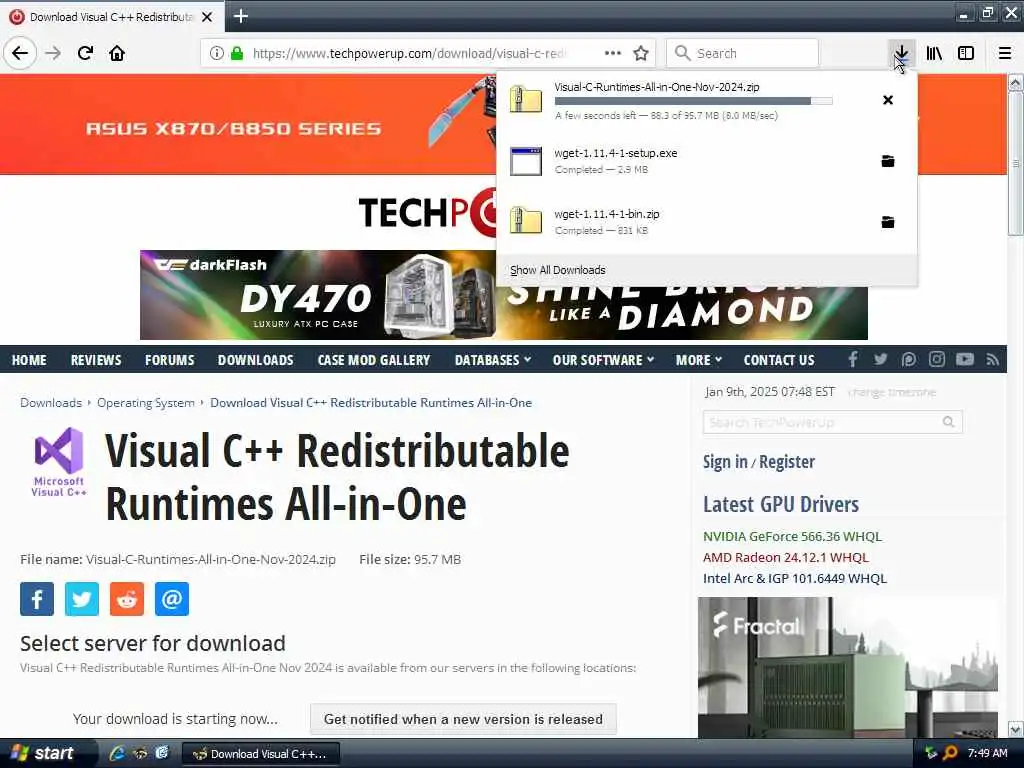Share page via email @ button
This screenshot has height=768, width=1024.
pyautogui.click(x=172, y=599)
